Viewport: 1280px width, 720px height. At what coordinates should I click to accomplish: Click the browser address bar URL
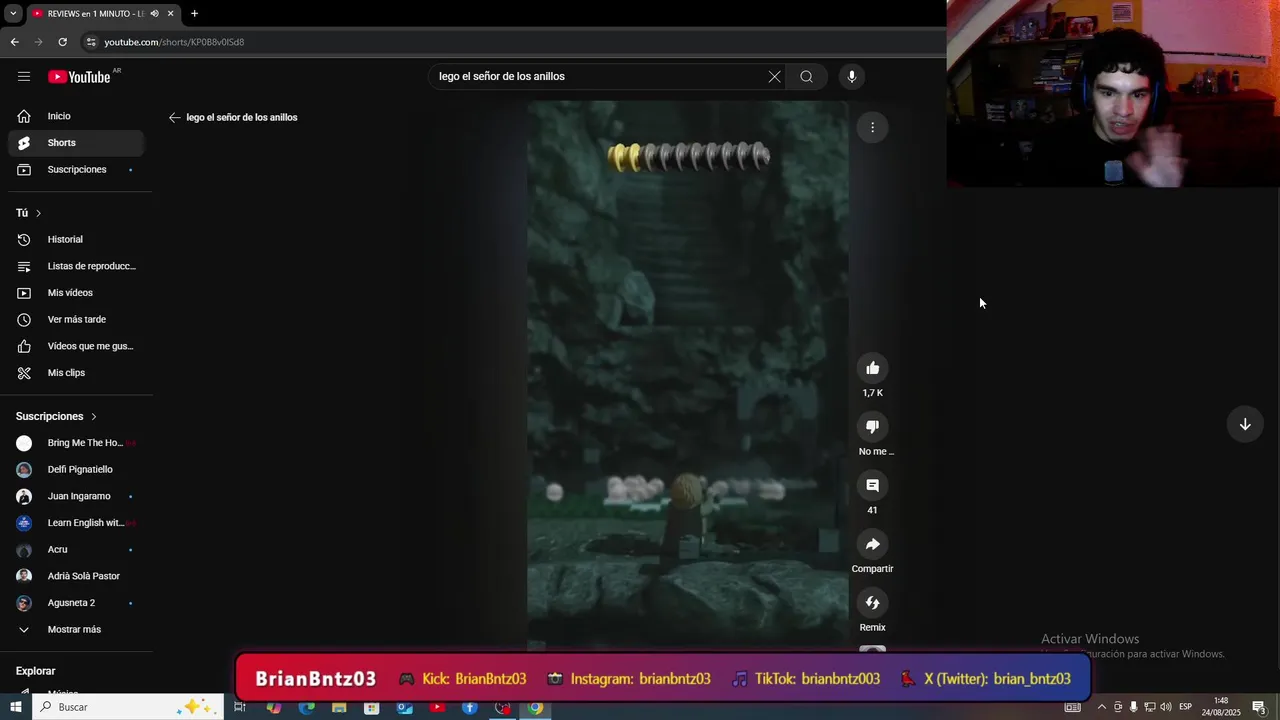(174, 42)
